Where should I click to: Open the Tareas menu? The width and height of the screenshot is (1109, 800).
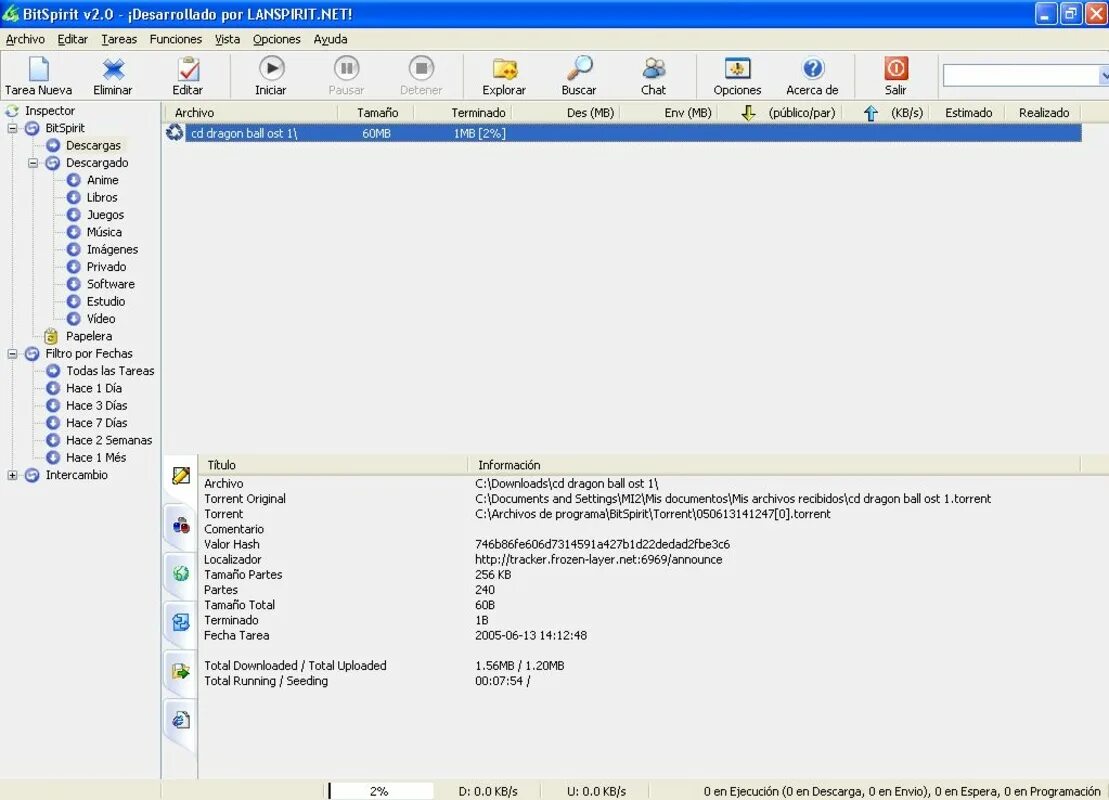[x=119, y=39]
